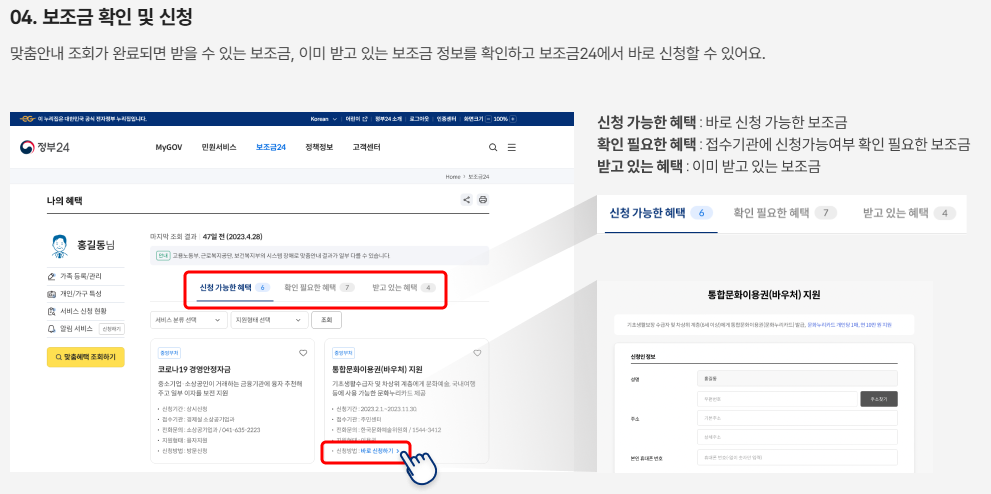Select enlarged 받고 있는 혜택 tab

[910, 213]
